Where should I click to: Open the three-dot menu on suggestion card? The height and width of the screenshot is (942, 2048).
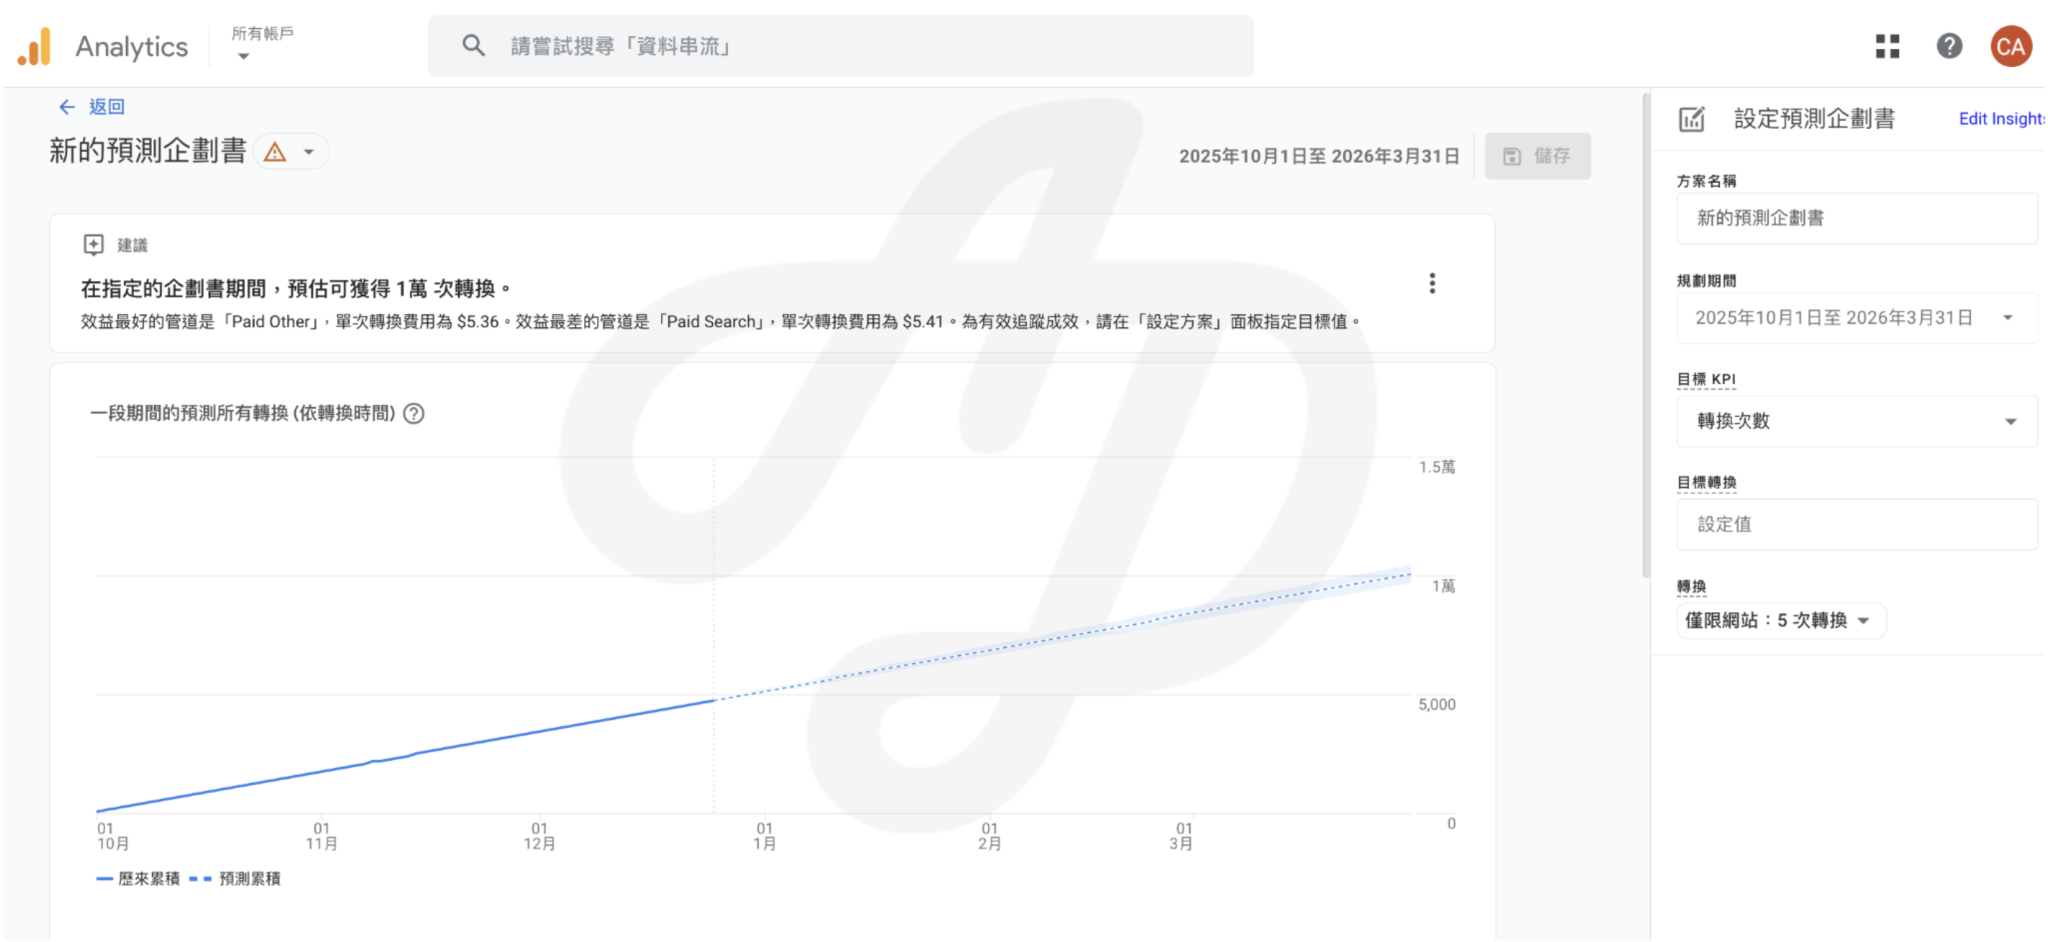1432,284
